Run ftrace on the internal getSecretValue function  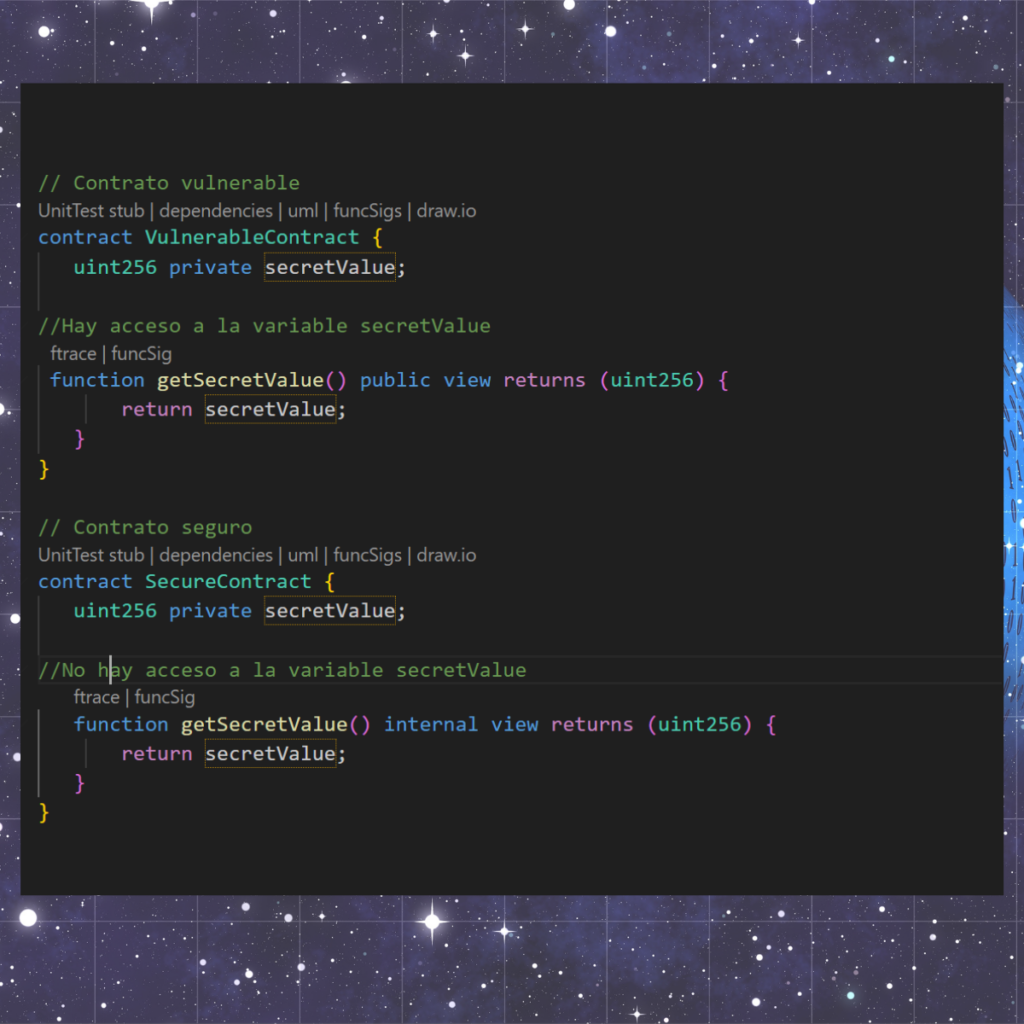pyautogui.click(x=96, y=697)
